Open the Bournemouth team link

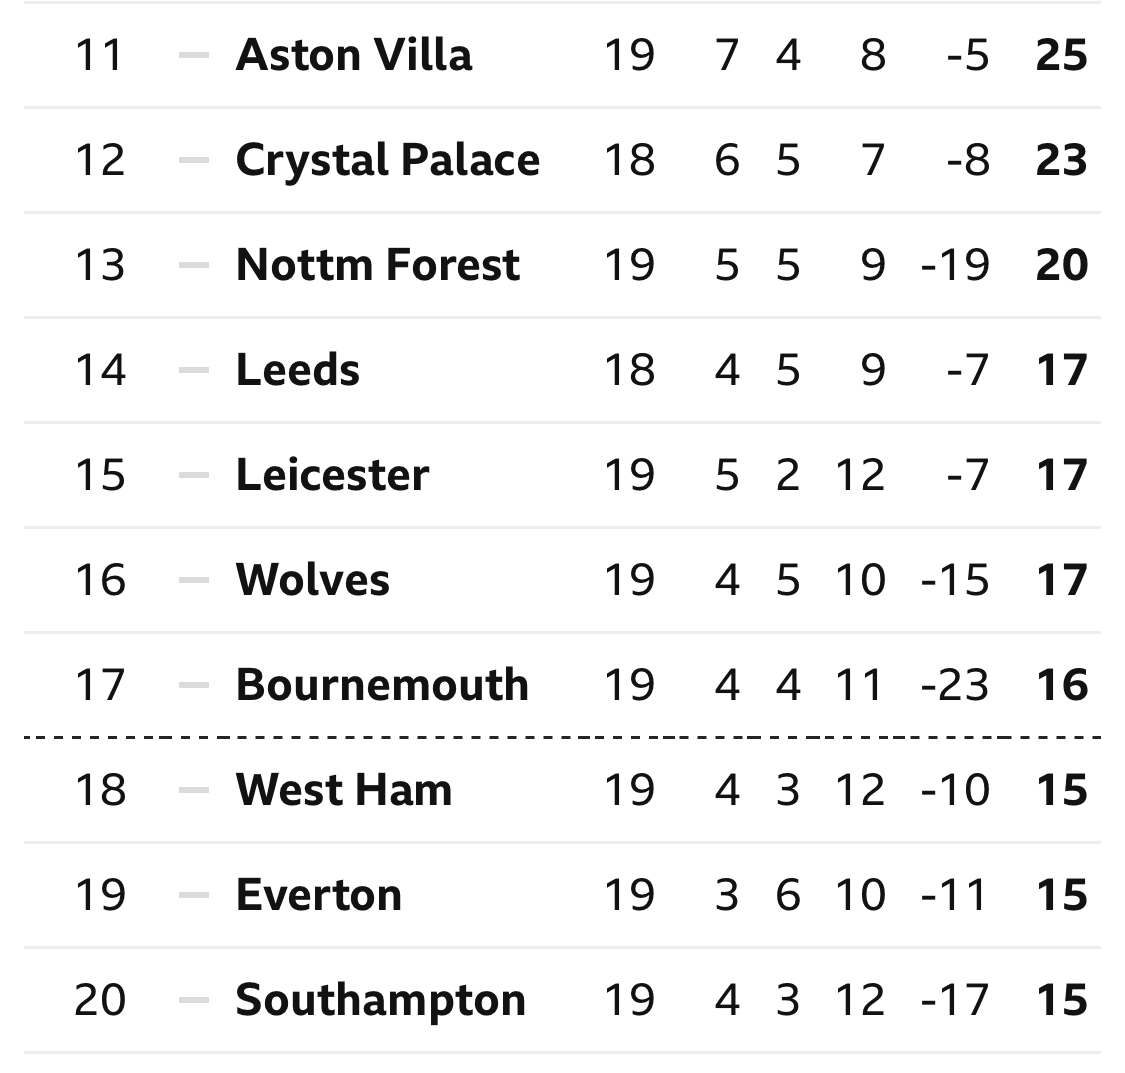pyautogui.click(x=382, y=684)
